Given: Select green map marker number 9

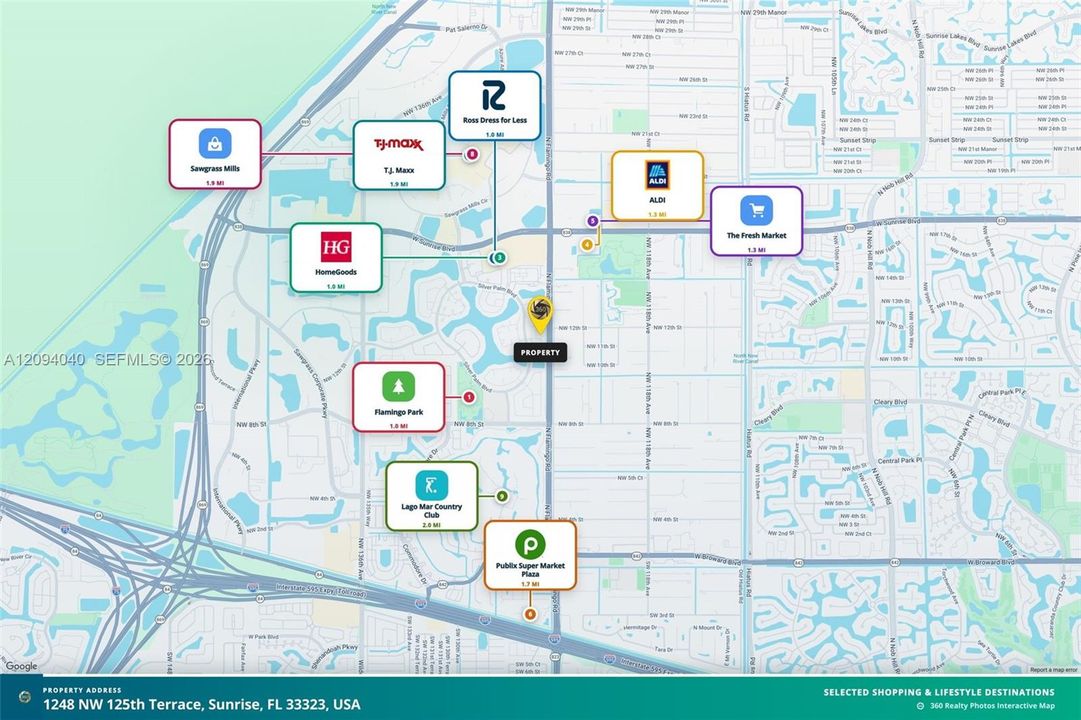Looking at the screenshot, I should (502, 496).
